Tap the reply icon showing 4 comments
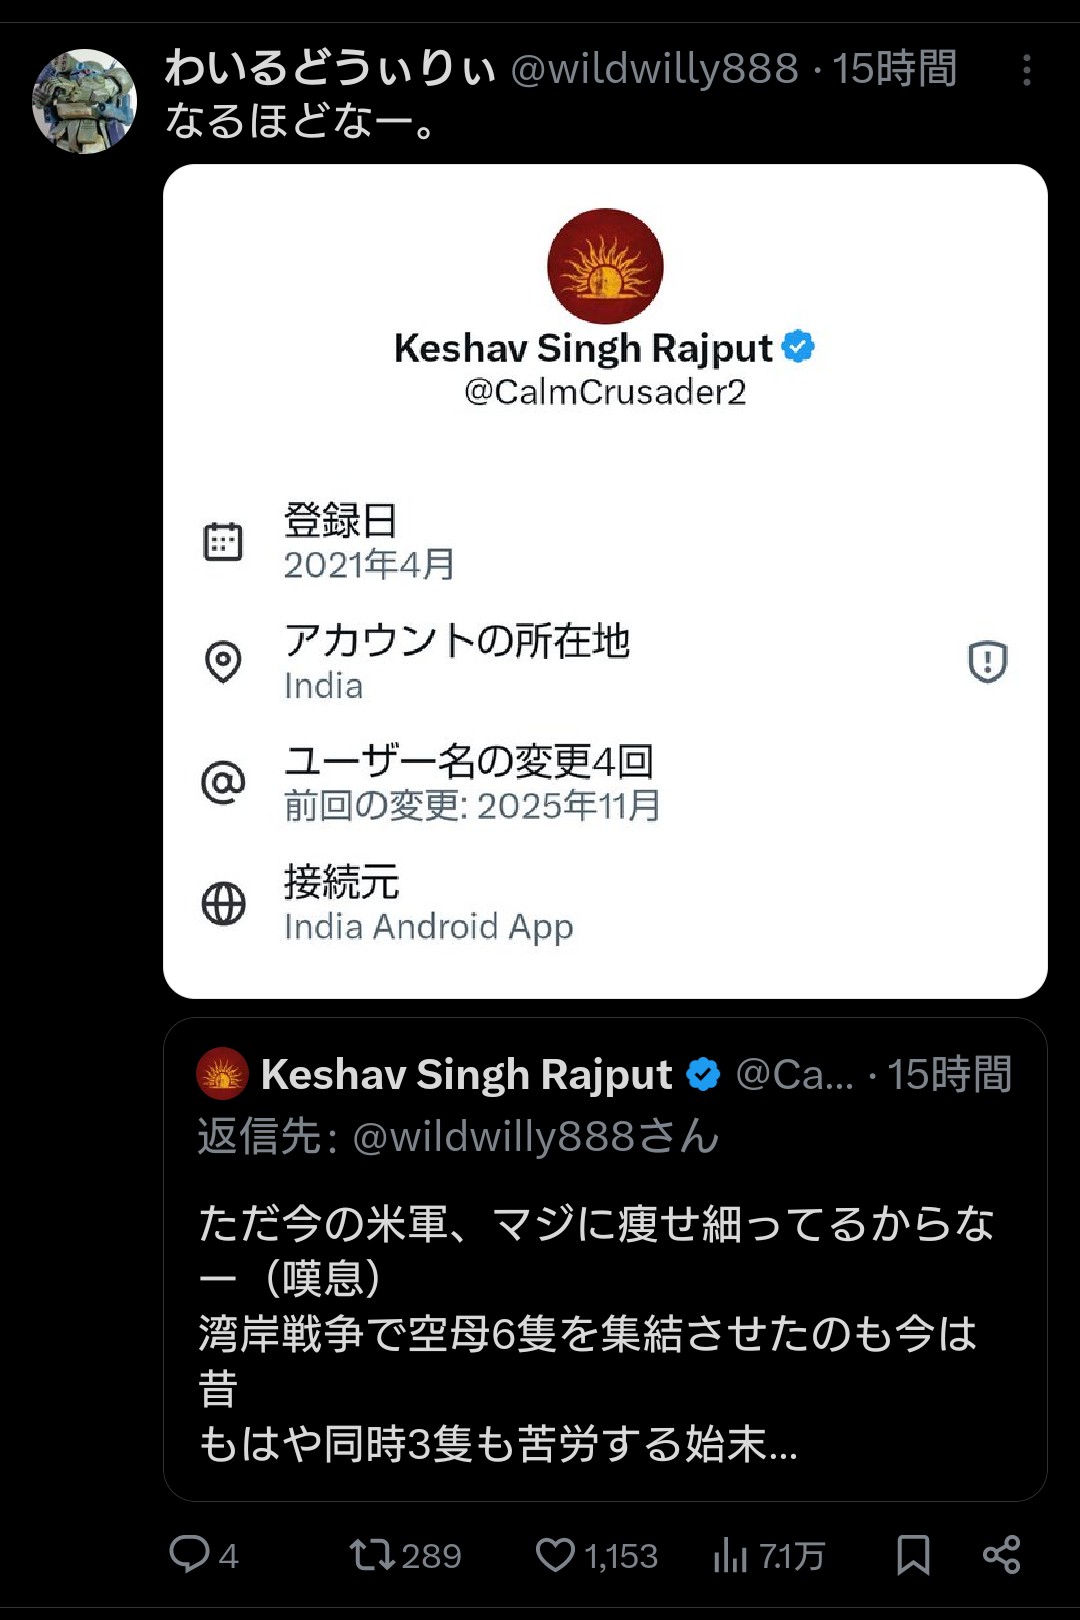The height and width of the screenshot is (1620, 1080). (x=190, y=1555)
